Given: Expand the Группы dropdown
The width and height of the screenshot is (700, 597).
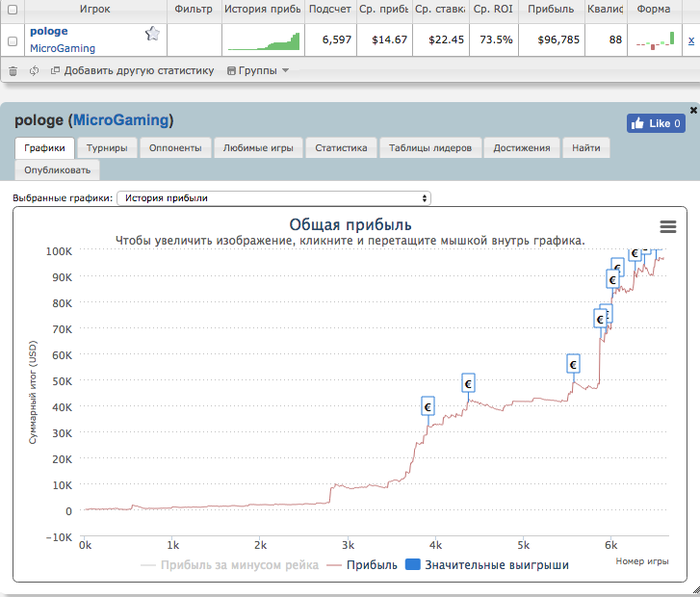Looking at the screenshot, I should [x=258, y=71].
